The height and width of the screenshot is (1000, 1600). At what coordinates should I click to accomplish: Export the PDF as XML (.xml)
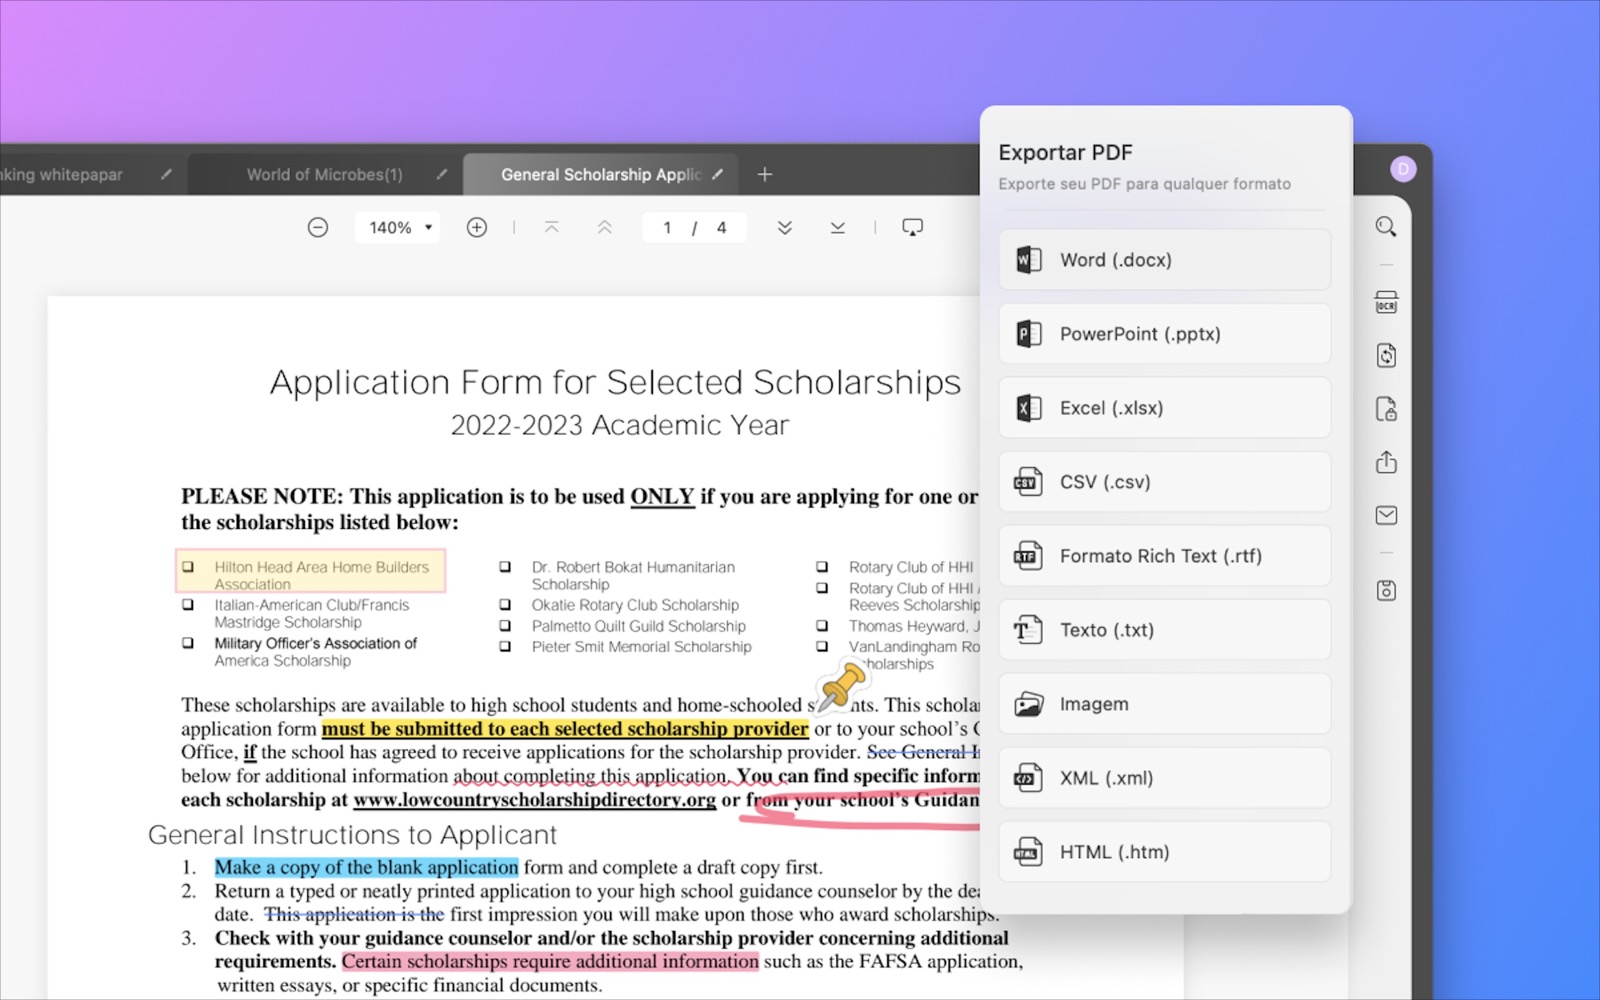click(1165, 778)
